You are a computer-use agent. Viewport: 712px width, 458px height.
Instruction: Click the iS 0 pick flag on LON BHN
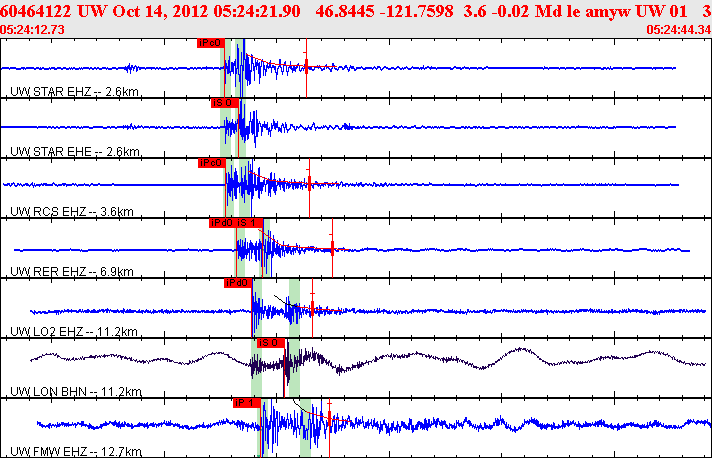click(271, 343)
